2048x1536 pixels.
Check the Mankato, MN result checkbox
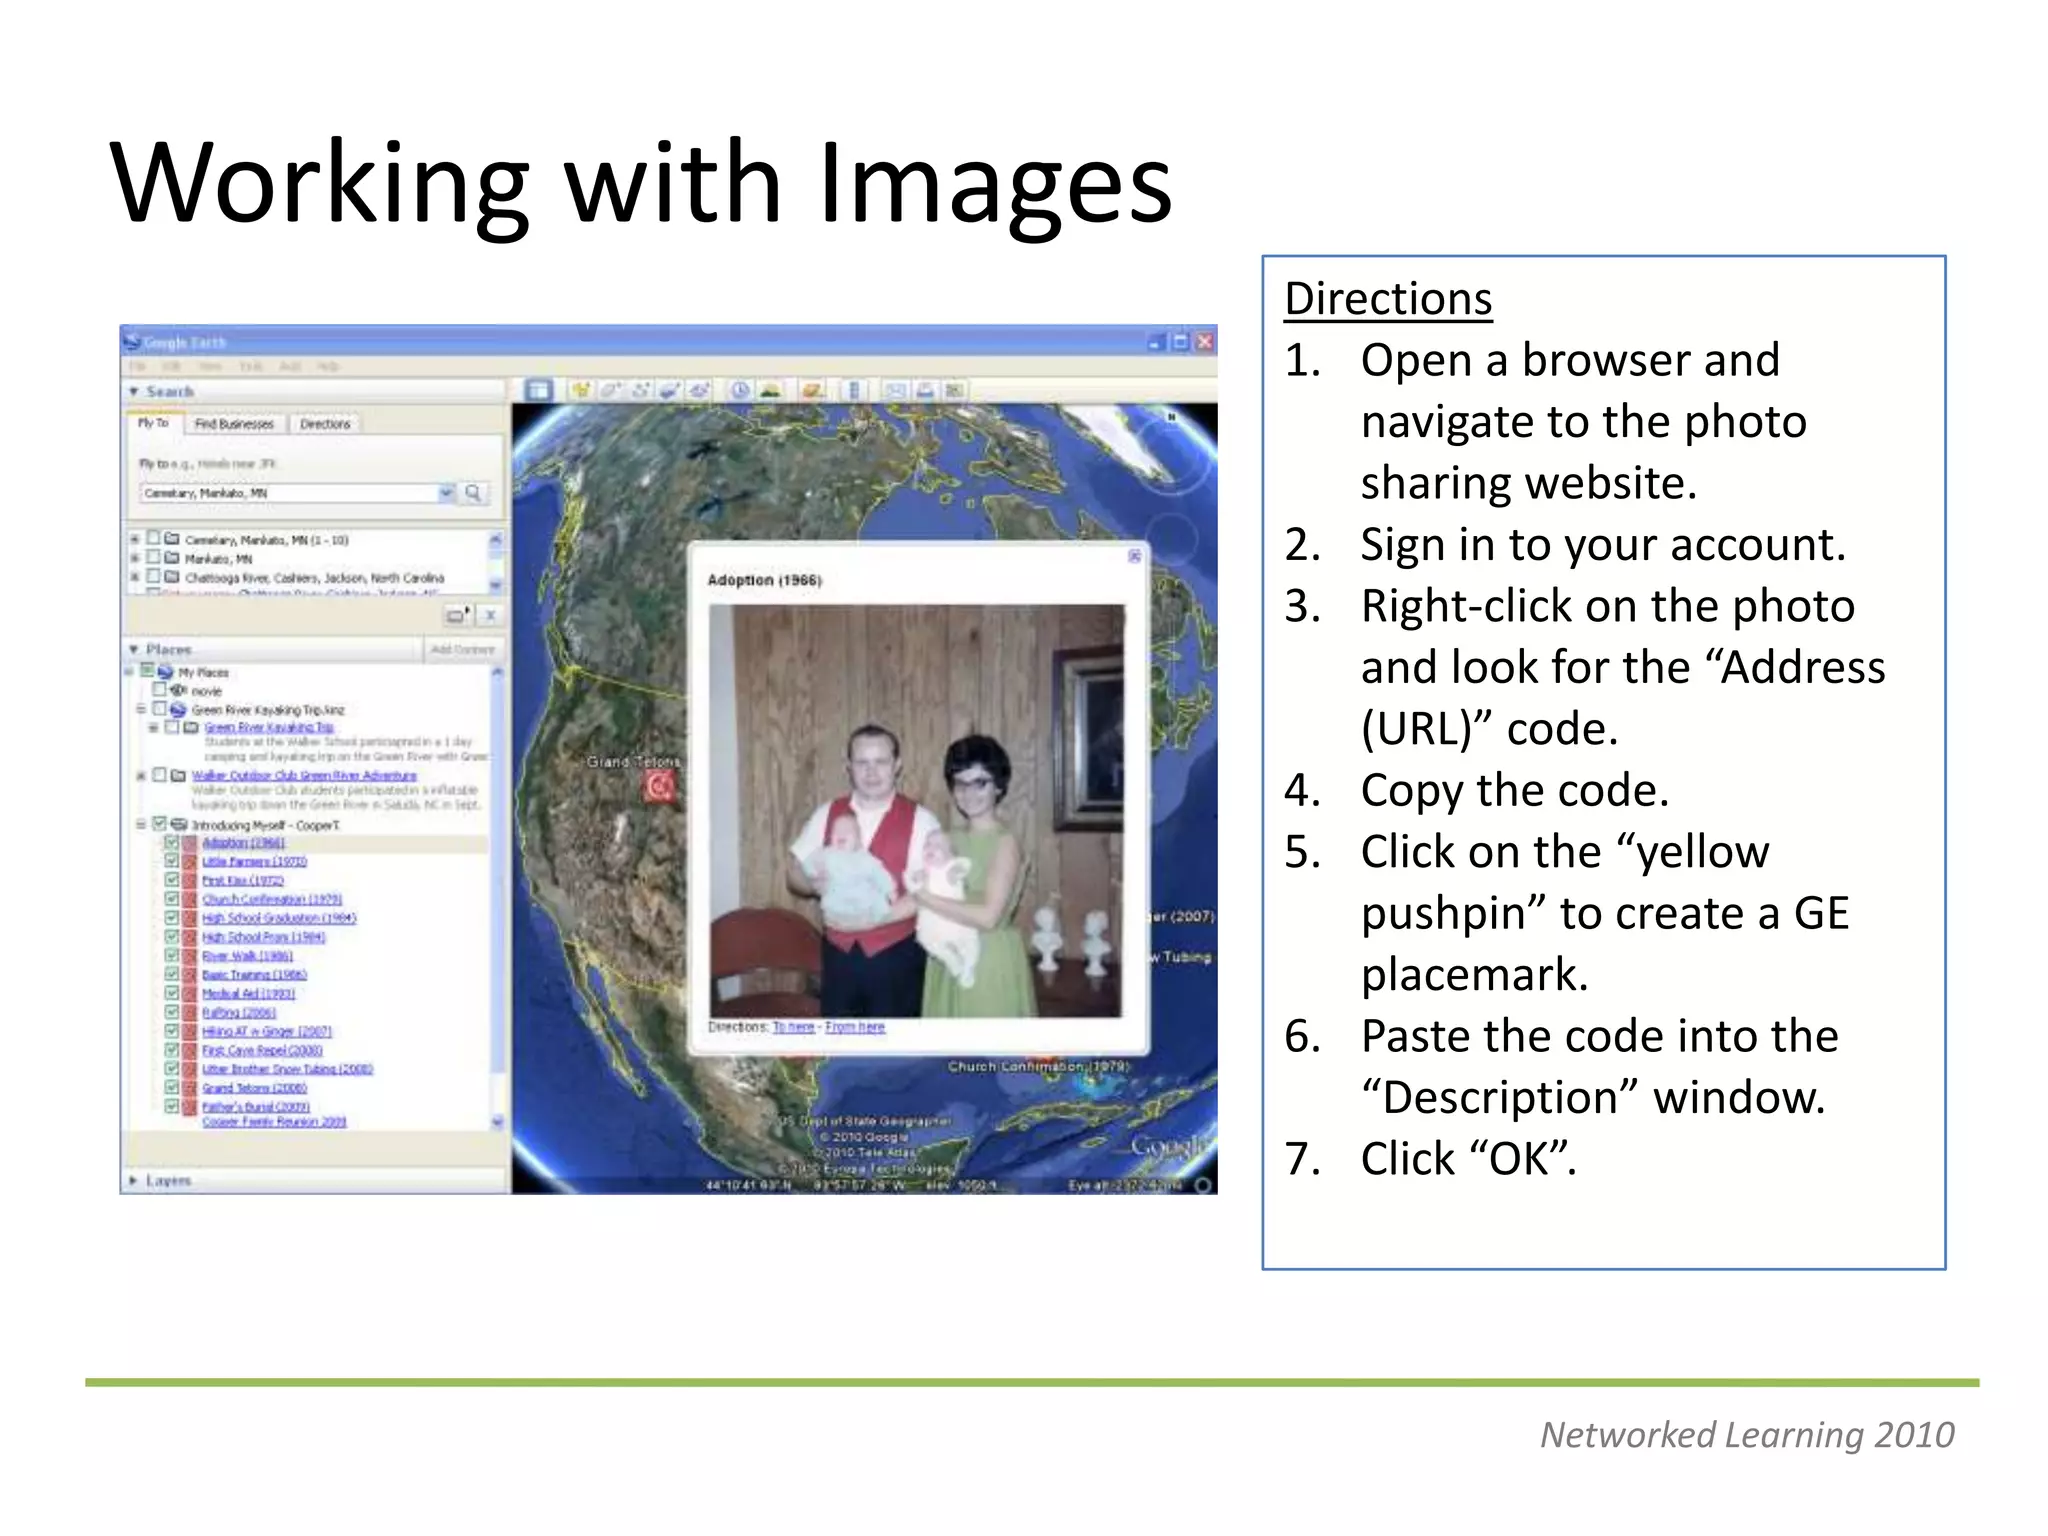(x=154, y=558)
